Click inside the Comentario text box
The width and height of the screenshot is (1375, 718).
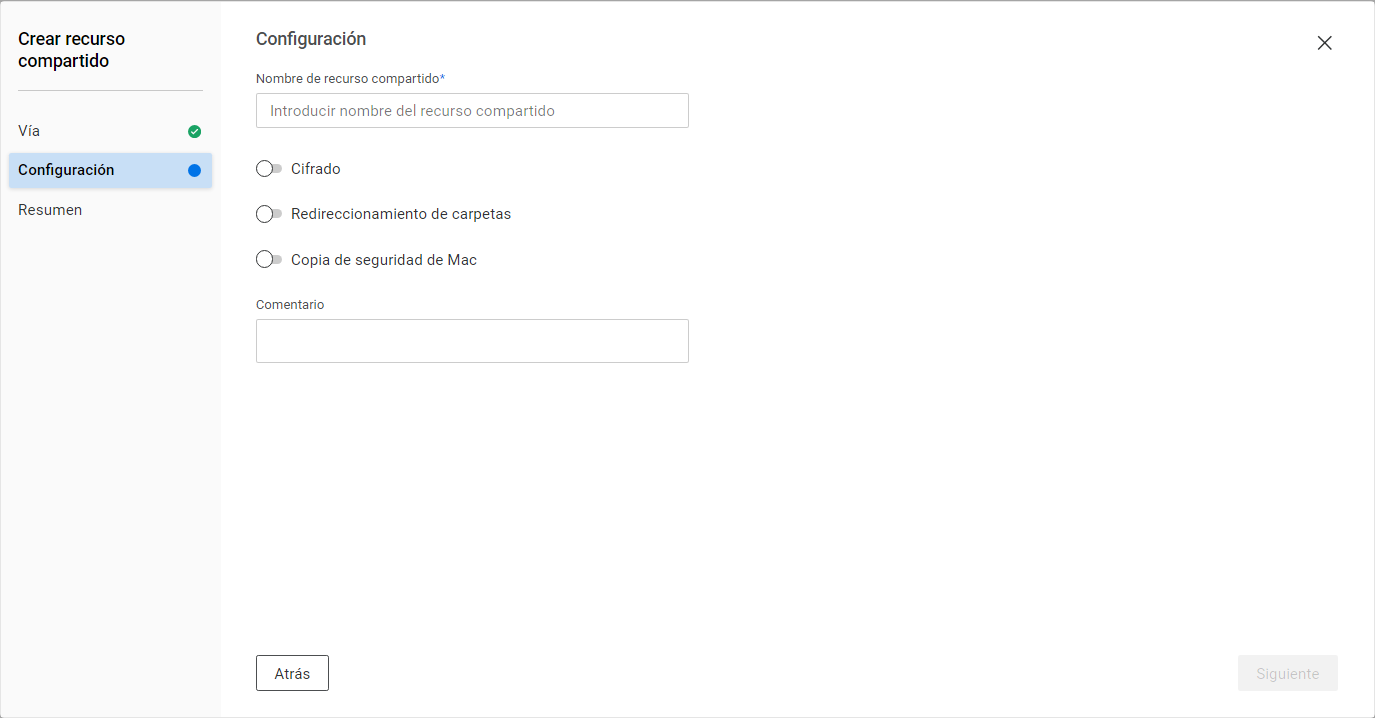472,341
